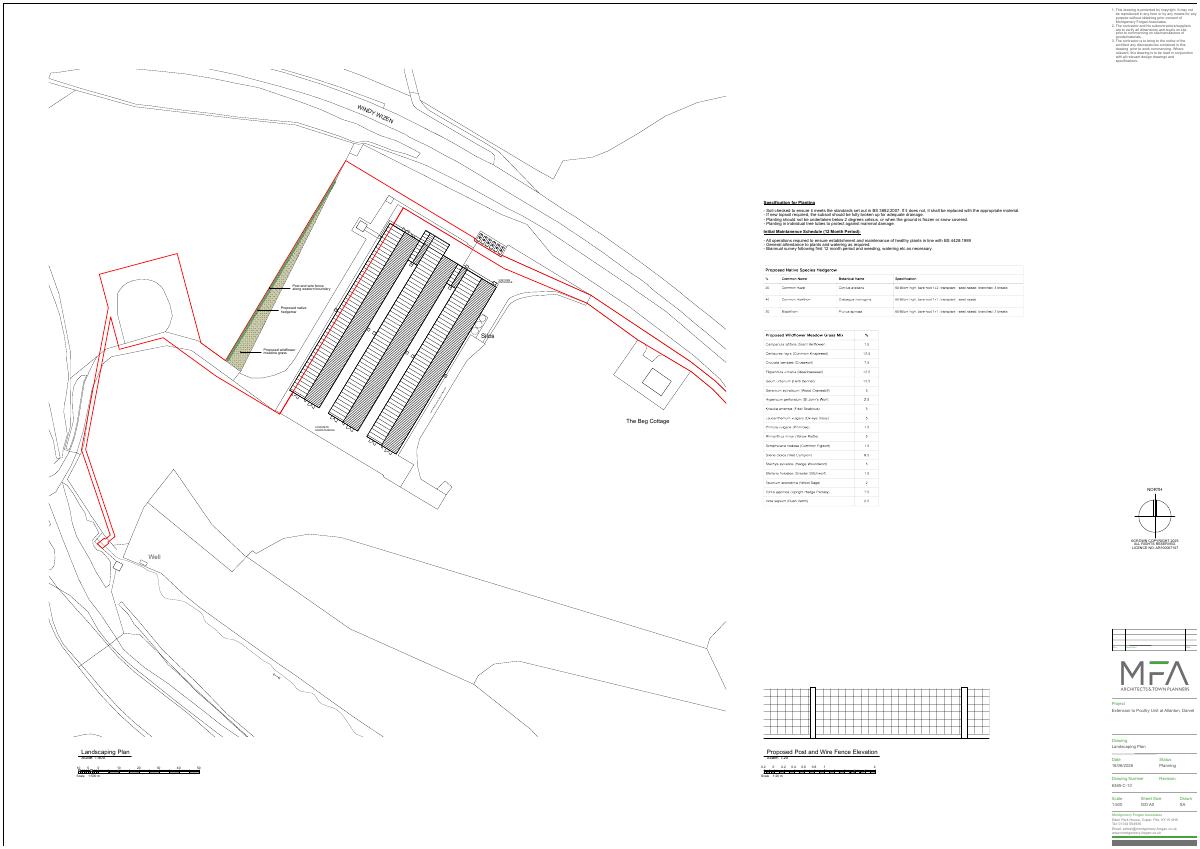
Task: Click 'Proposed Native Species Hedgerow' table header
Action: [801, 270]
